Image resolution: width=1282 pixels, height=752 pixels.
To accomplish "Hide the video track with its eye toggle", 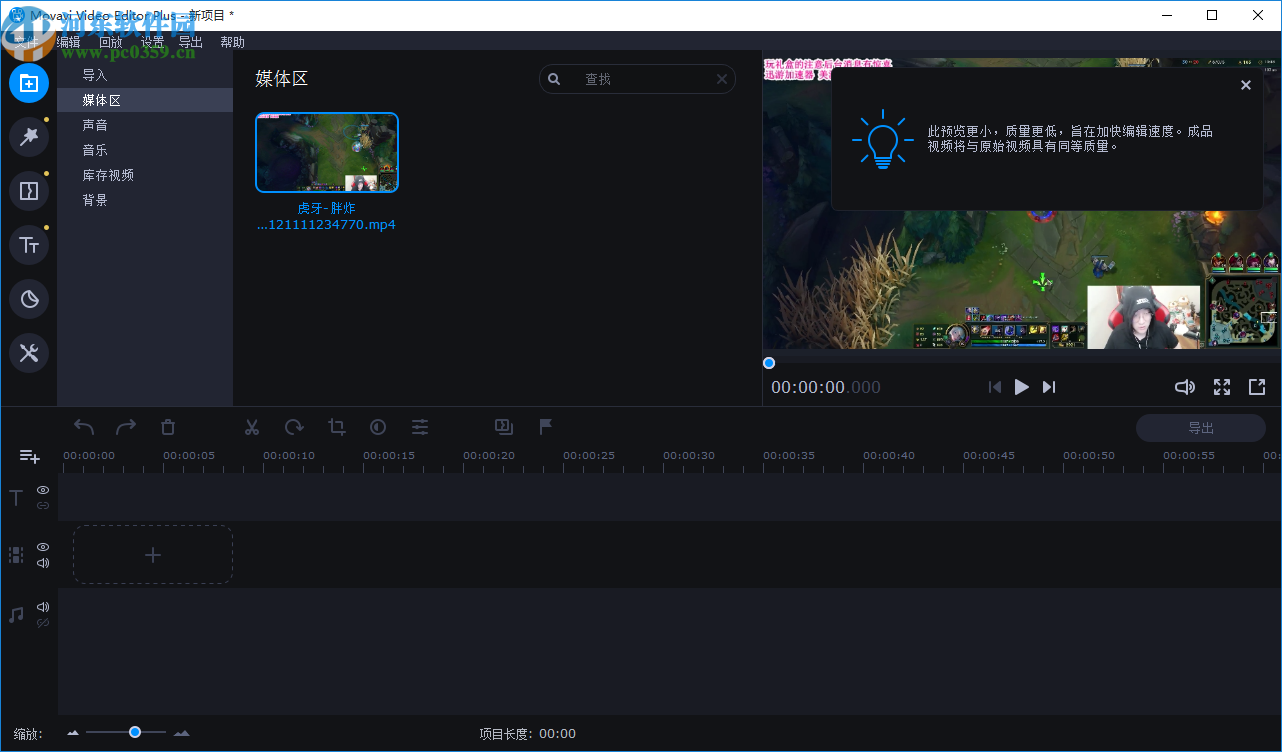I will 42,547.
